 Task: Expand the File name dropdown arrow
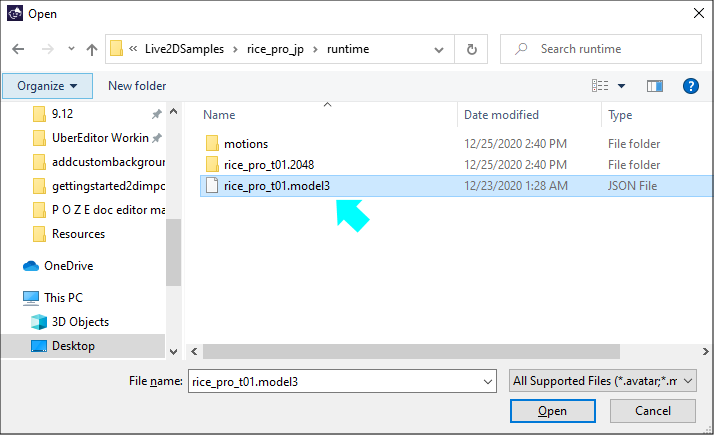point(488,382)
